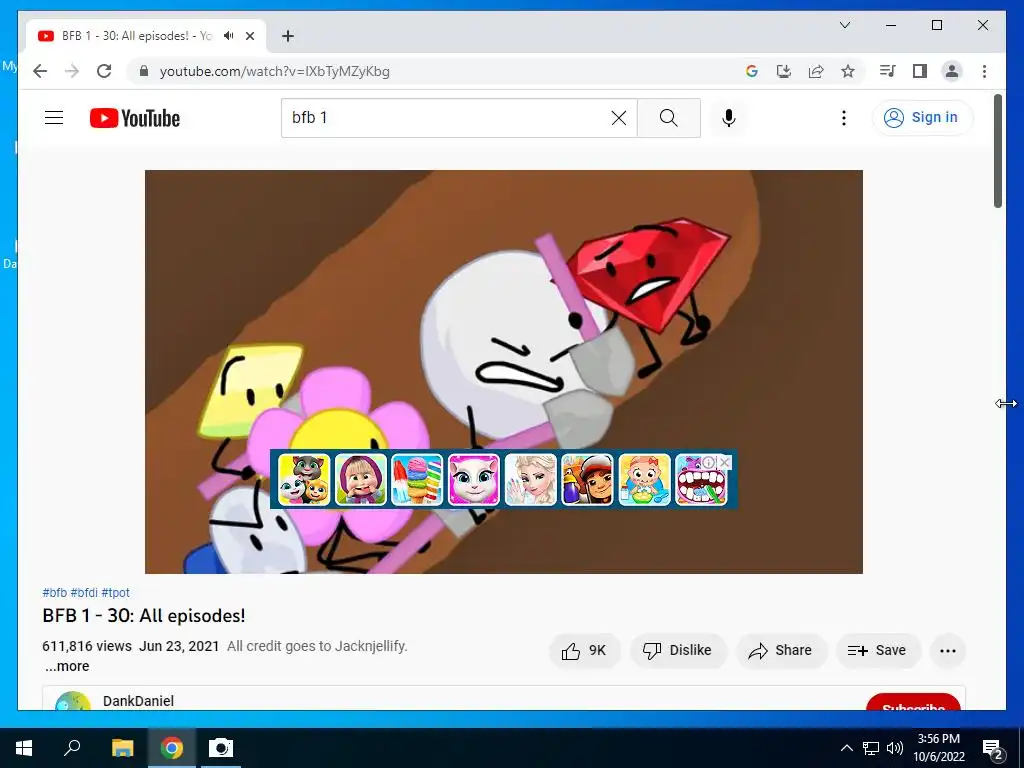The height and width of the screenshot is (768, 1024).
Task: Open the network tray icon
Action: tap(871, 748)
